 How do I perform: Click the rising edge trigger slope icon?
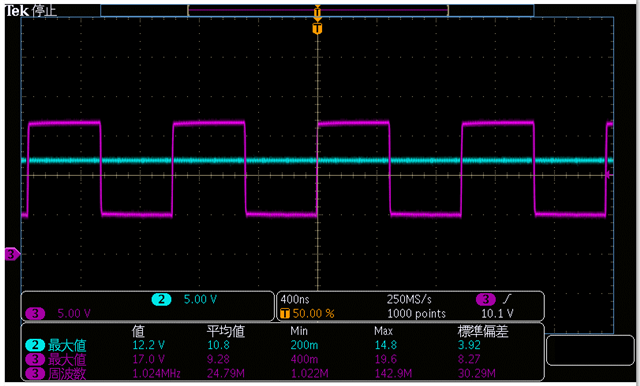click(507, 299)
